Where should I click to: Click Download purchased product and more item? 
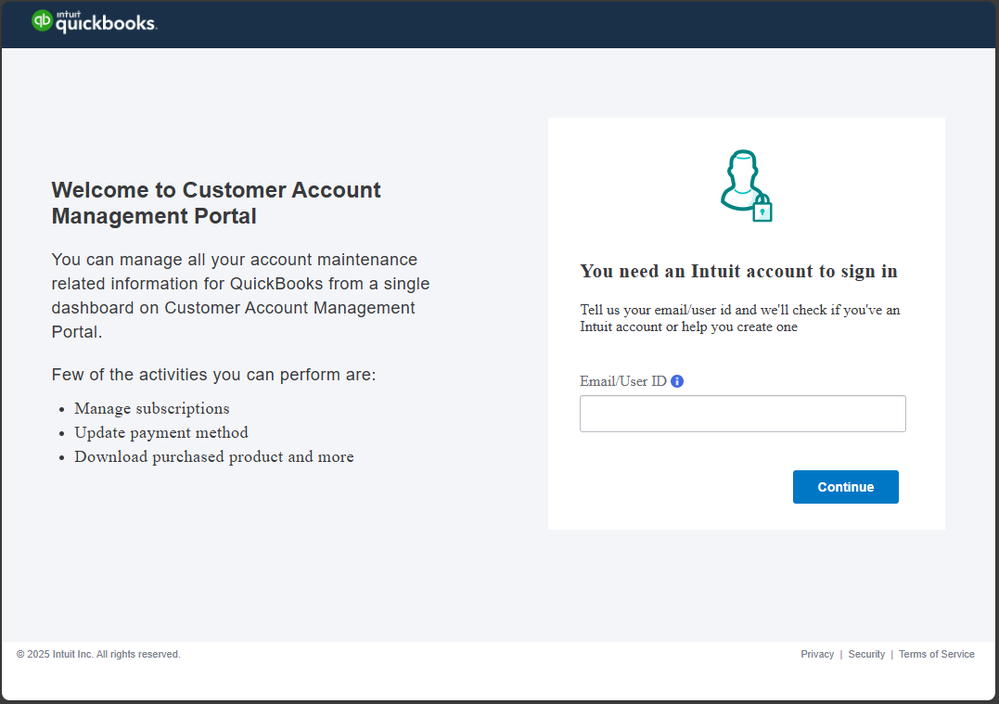214,456
